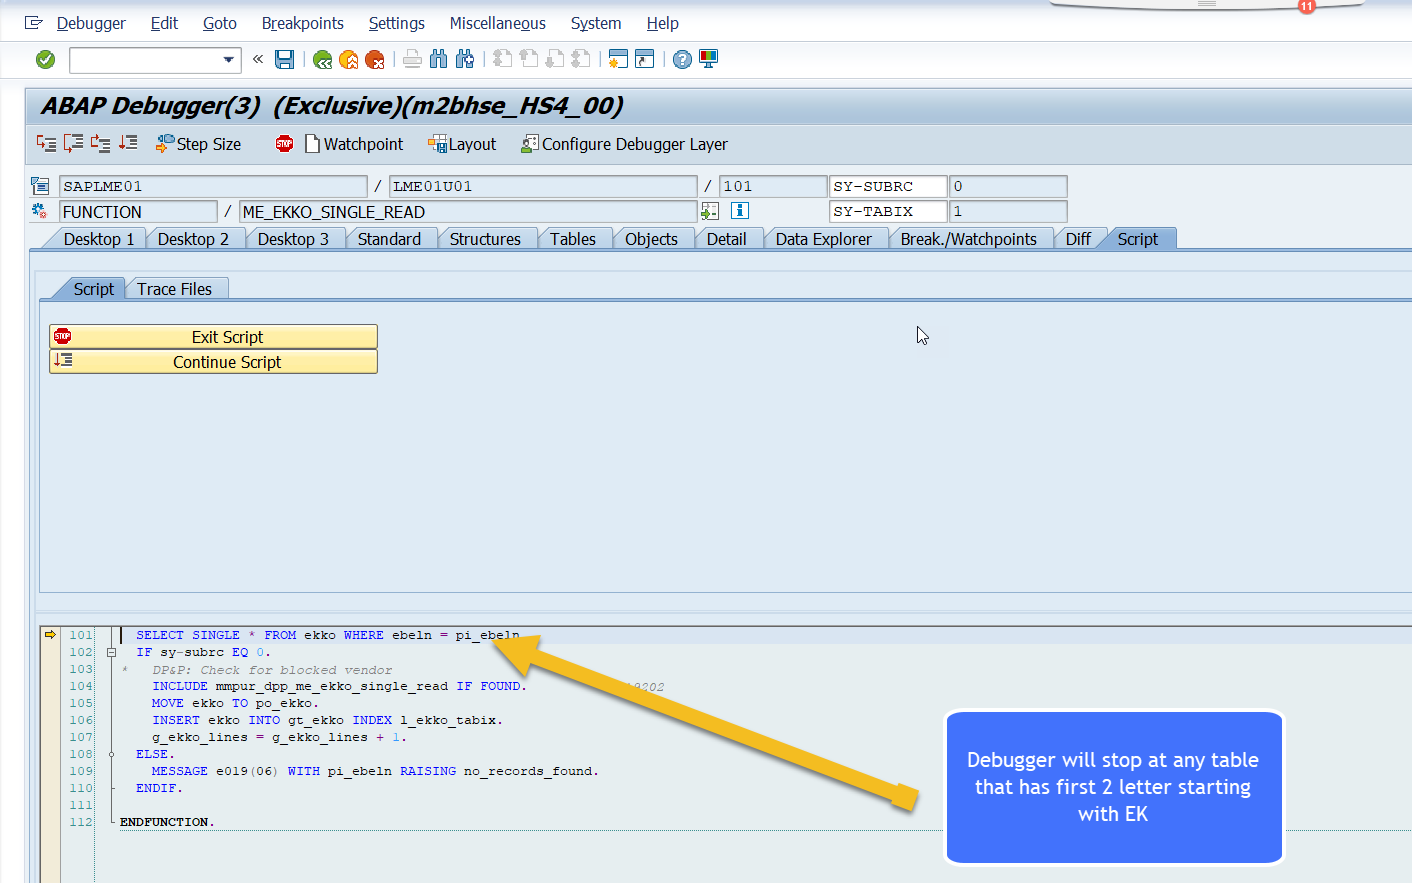Switch to the Detail tab
Viewport: 1412px width, 883px height.
(726, 239)
